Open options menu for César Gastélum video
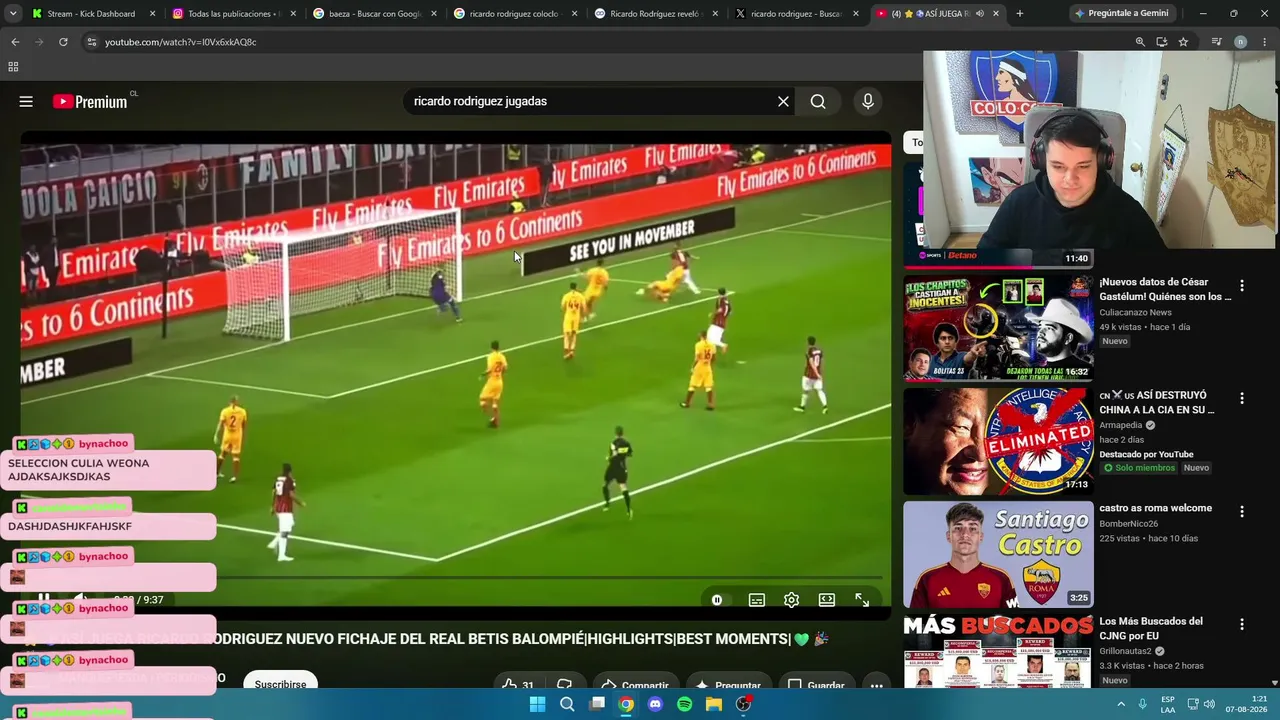 tap(1242, 285)
